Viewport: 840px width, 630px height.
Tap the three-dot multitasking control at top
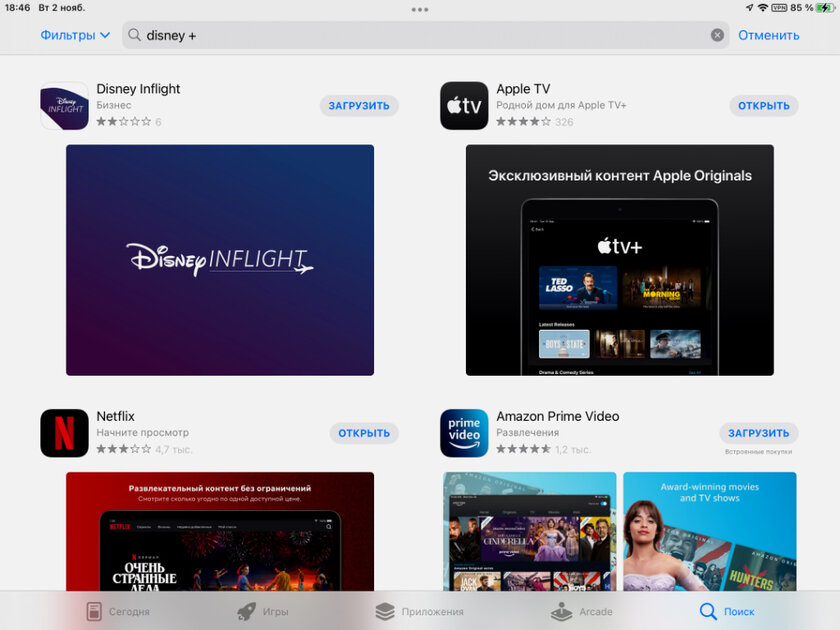419,9
